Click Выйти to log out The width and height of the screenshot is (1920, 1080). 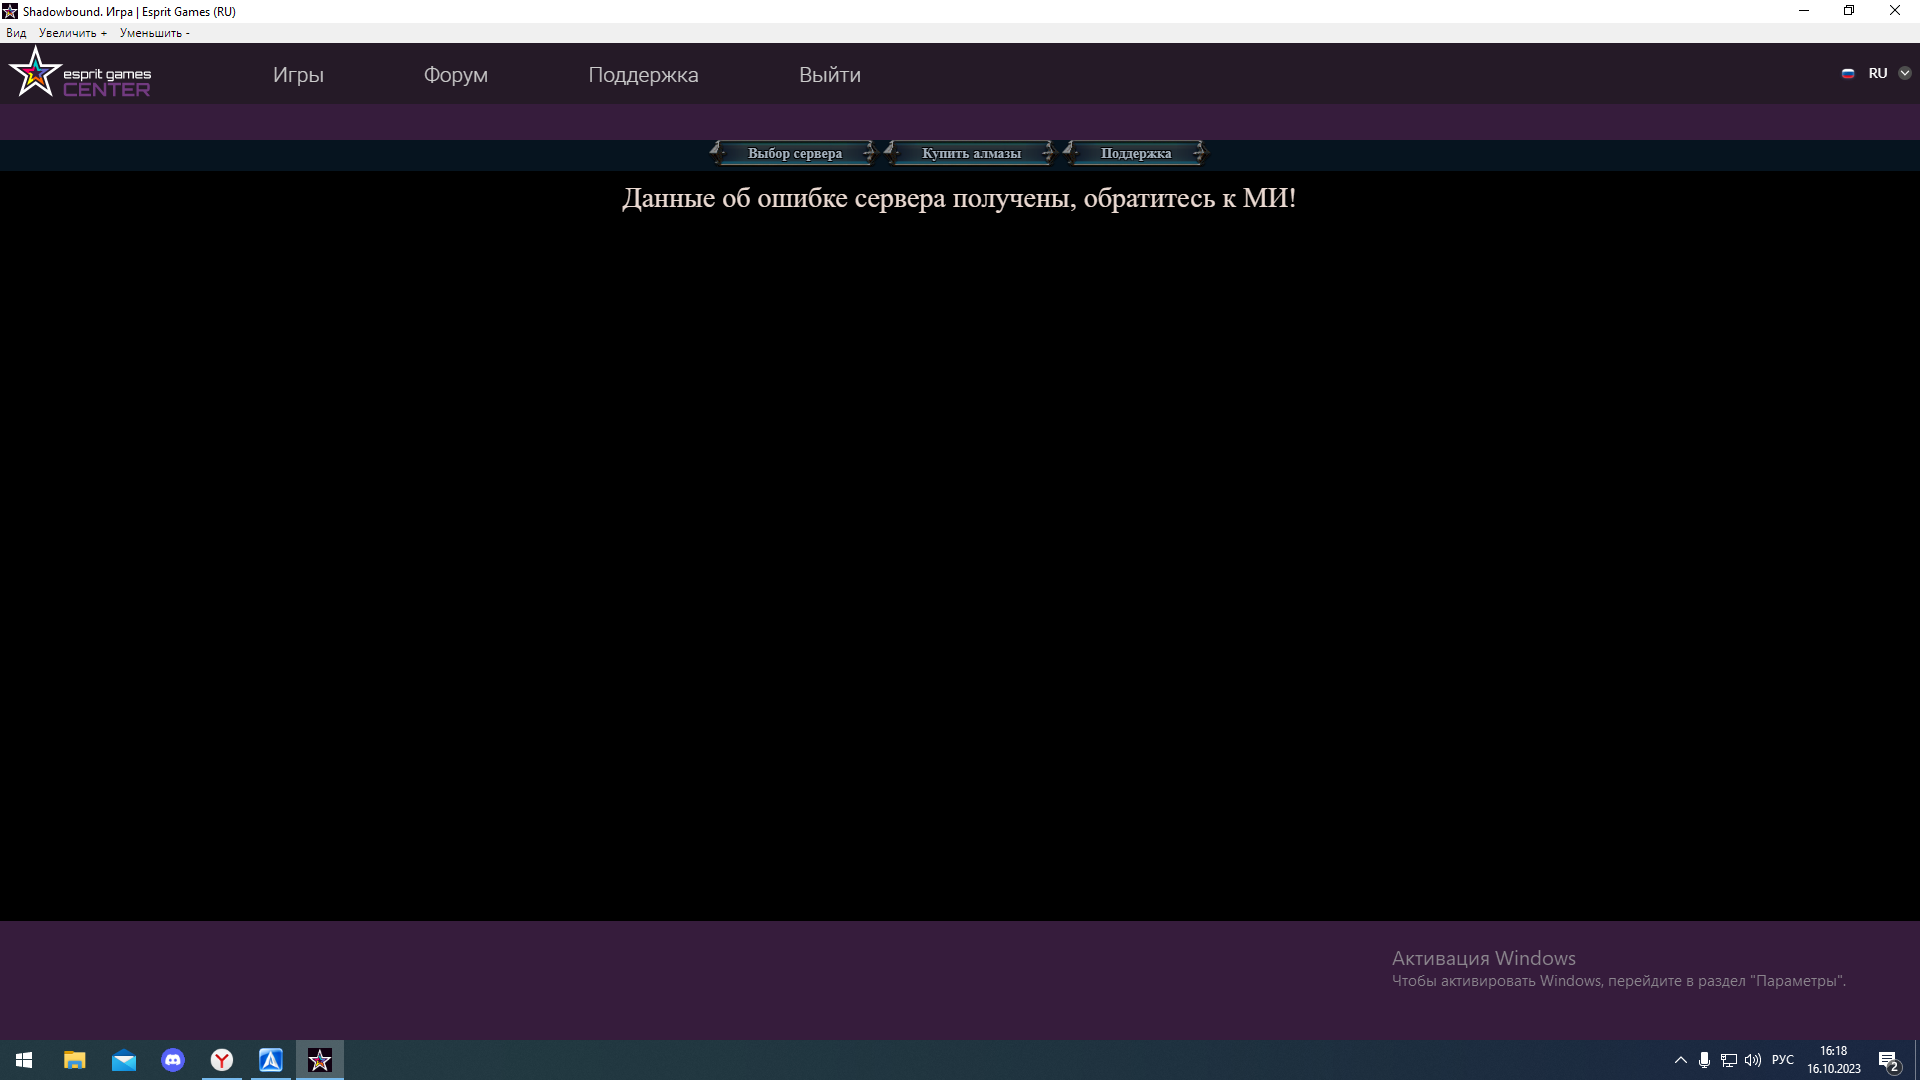[x=829, y=75]
